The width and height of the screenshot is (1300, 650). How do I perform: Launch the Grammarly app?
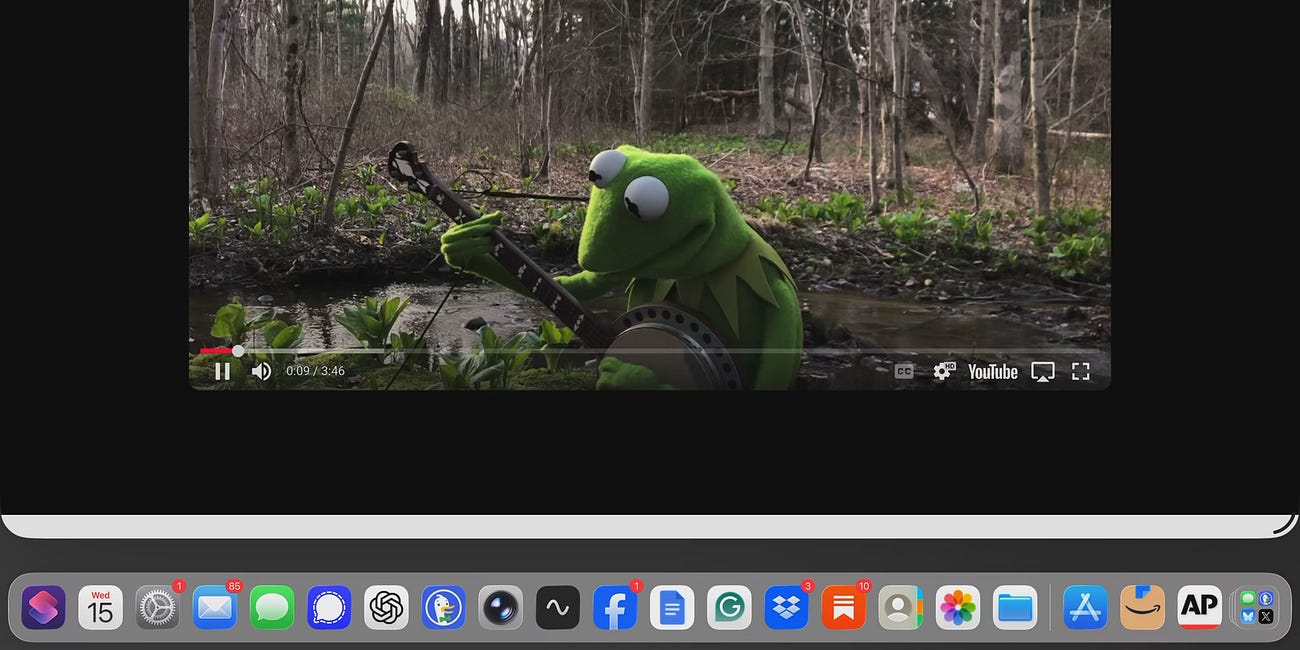coord(729,607)
